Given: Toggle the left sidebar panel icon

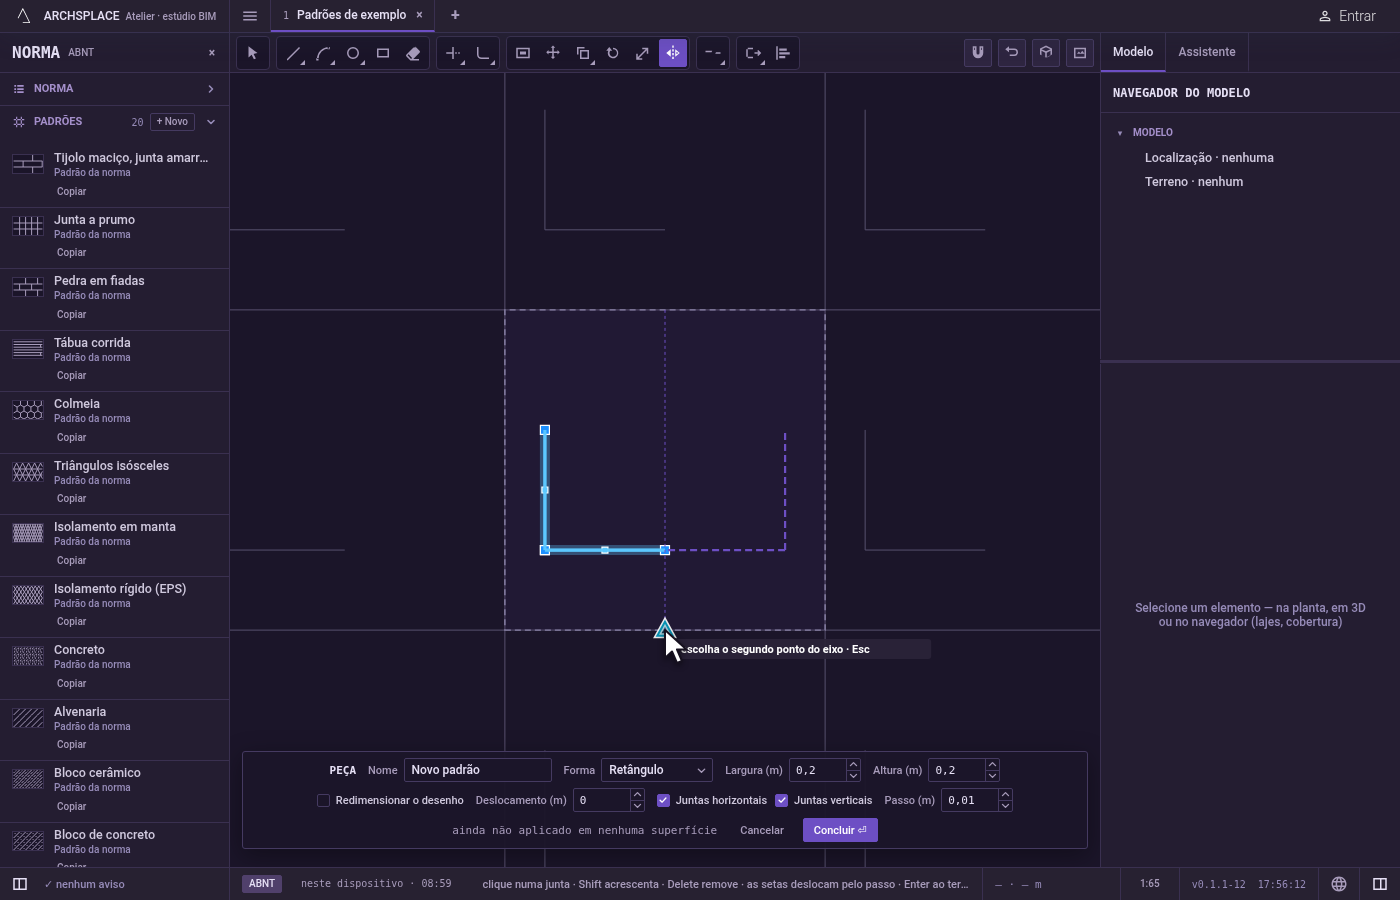Looking at the screenshot, I should coord(20,884).
